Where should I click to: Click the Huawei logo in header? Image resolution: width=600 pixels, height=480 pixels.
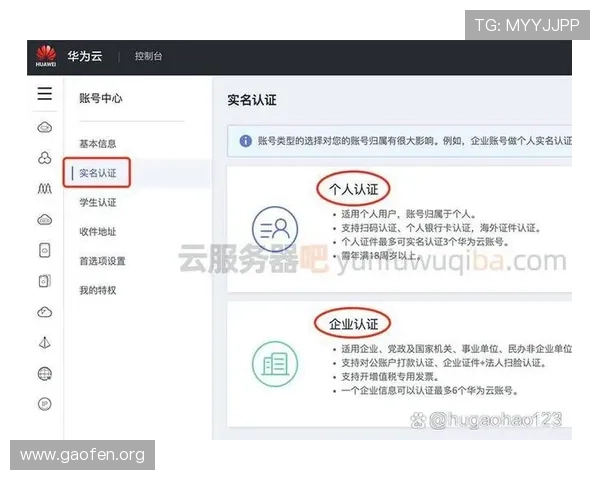pyautogui.click(x=46, y=56)
